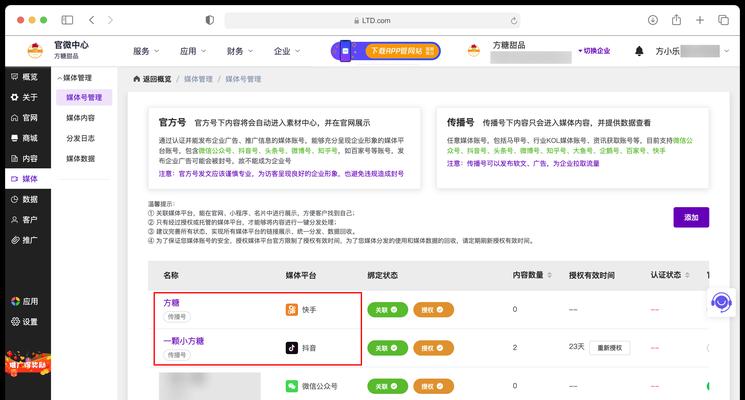
Task: Click the 授权有效时间 column header
Action: tap(592, 276)
